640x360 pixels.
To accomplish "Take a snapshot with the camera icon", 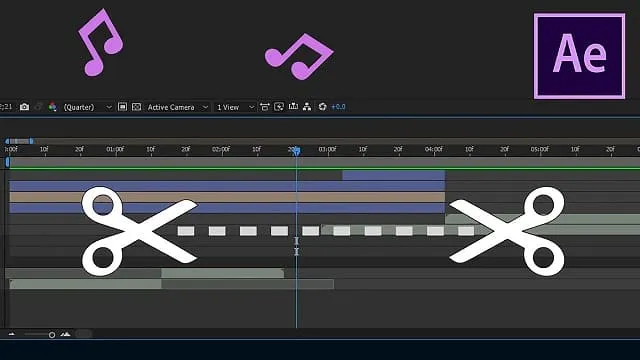I will 24,107.
